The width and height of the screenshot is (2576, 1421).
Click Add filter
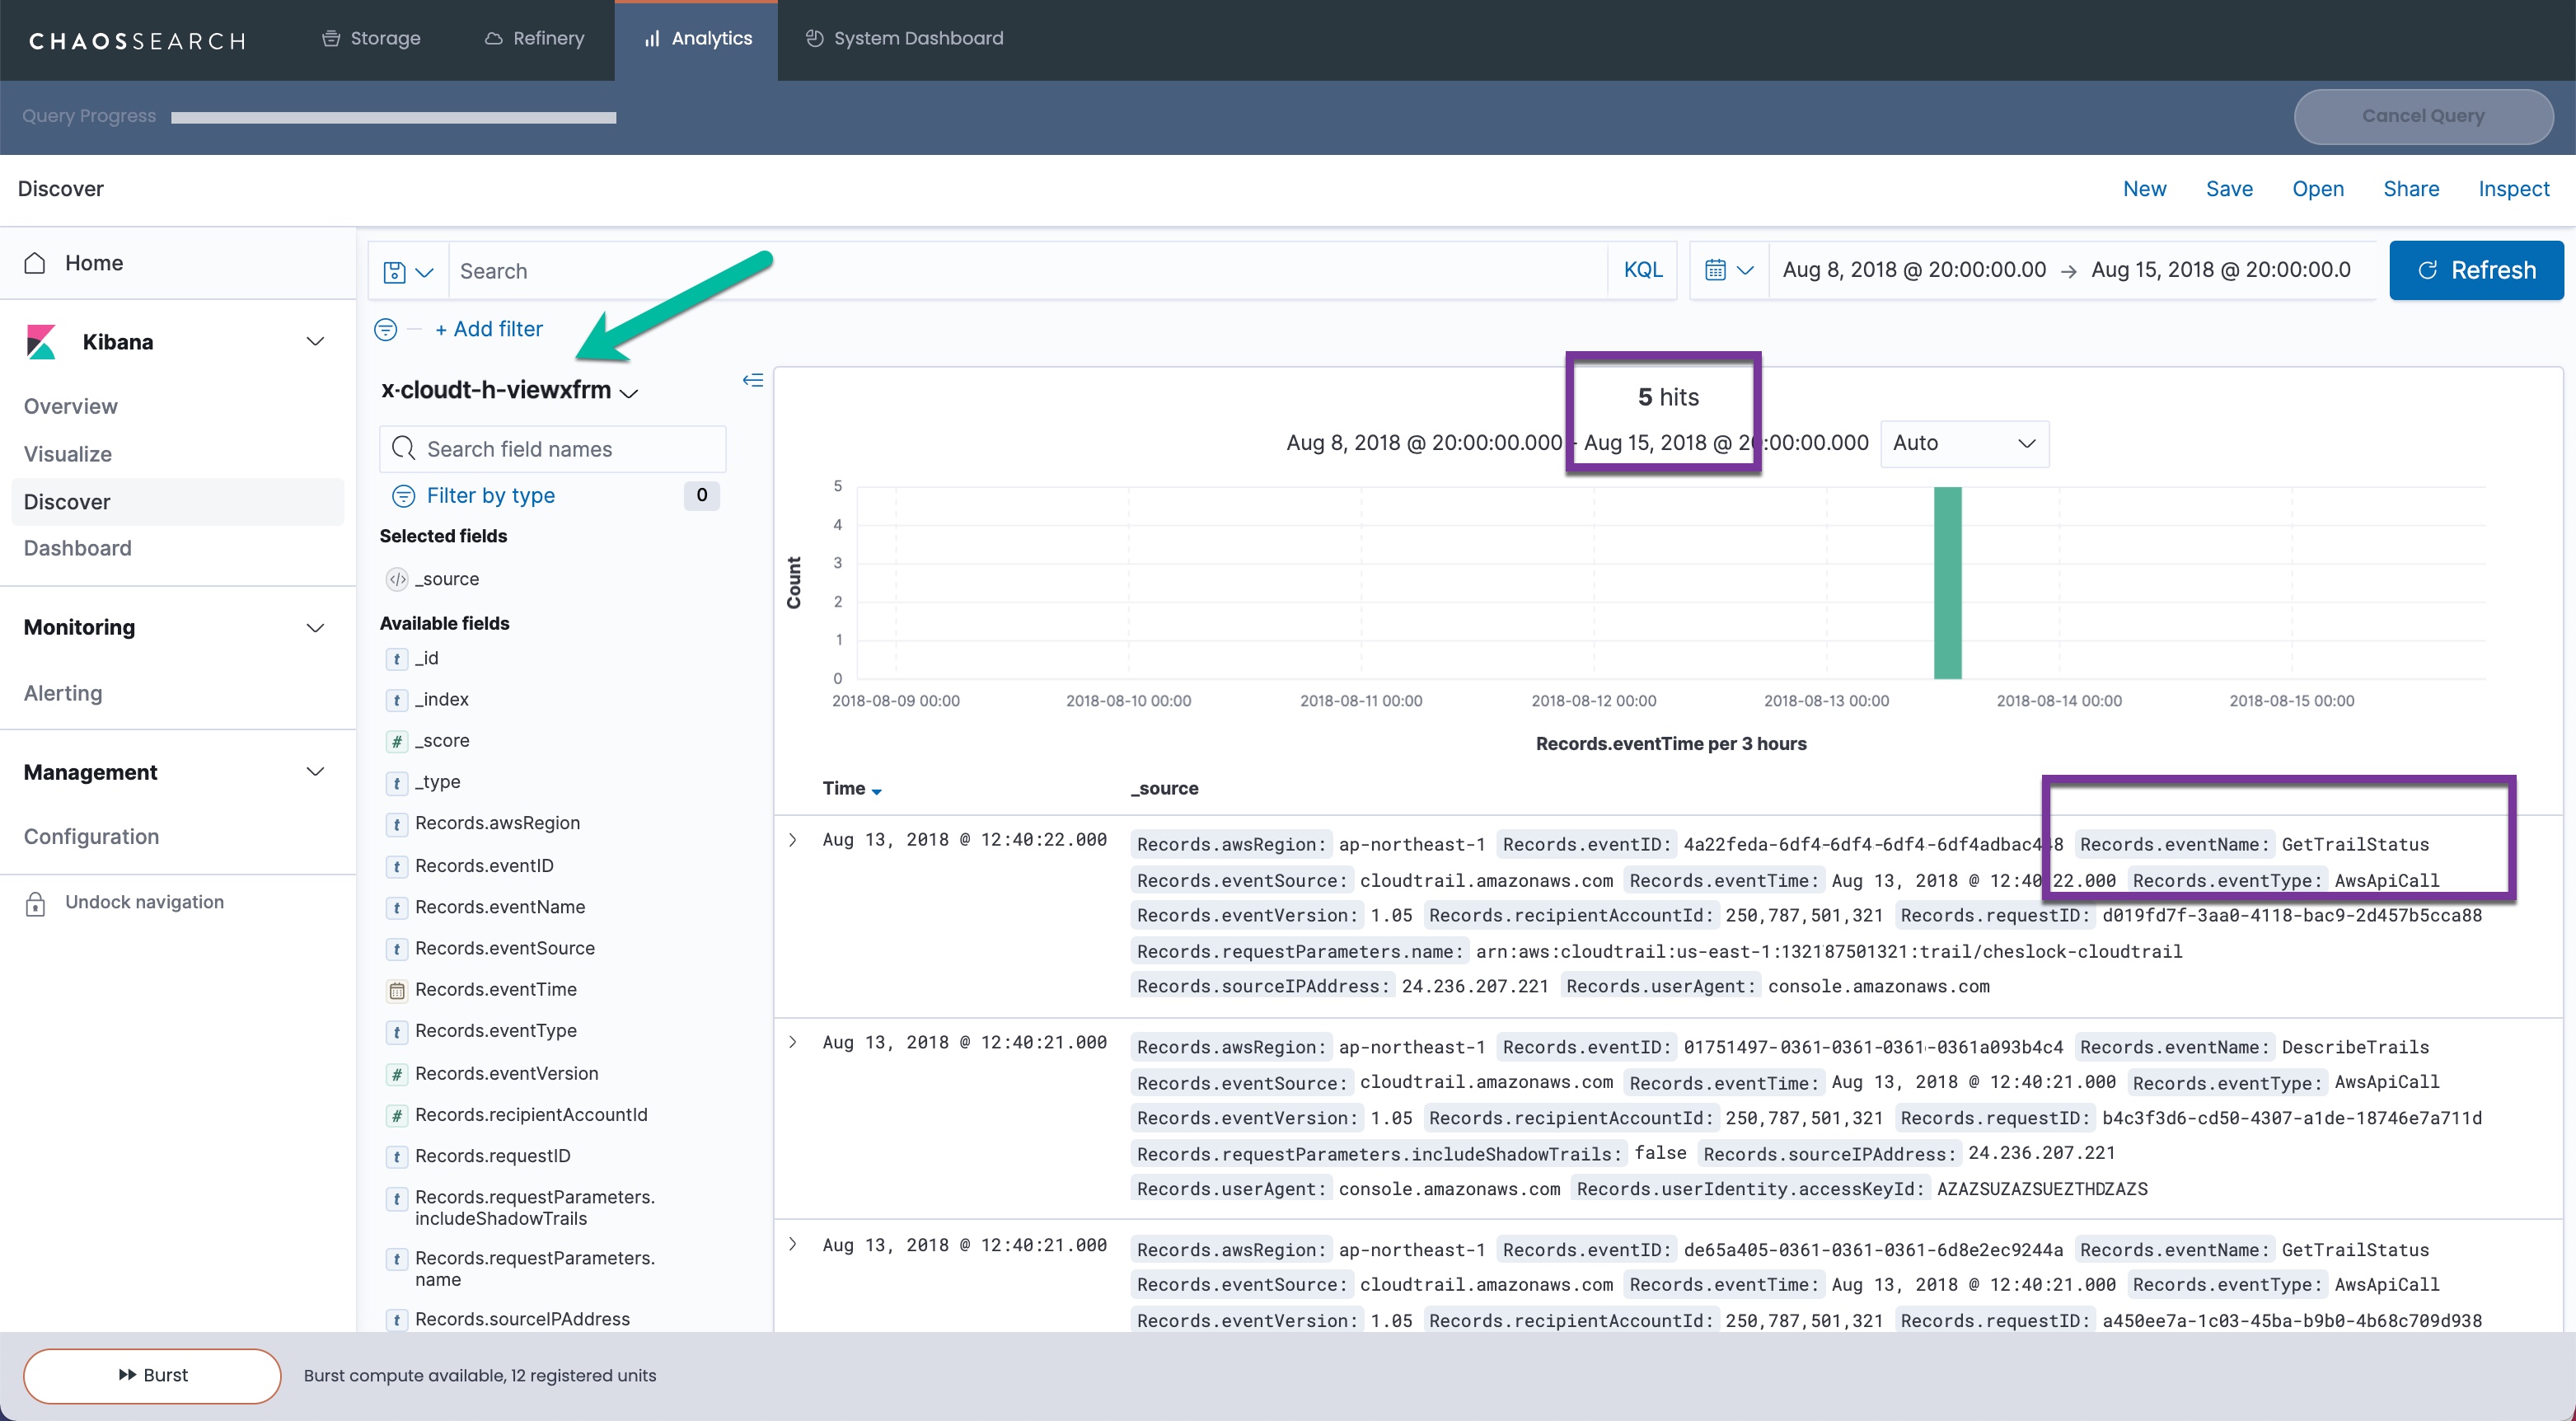pyautogui.click(x=488, y=329)
